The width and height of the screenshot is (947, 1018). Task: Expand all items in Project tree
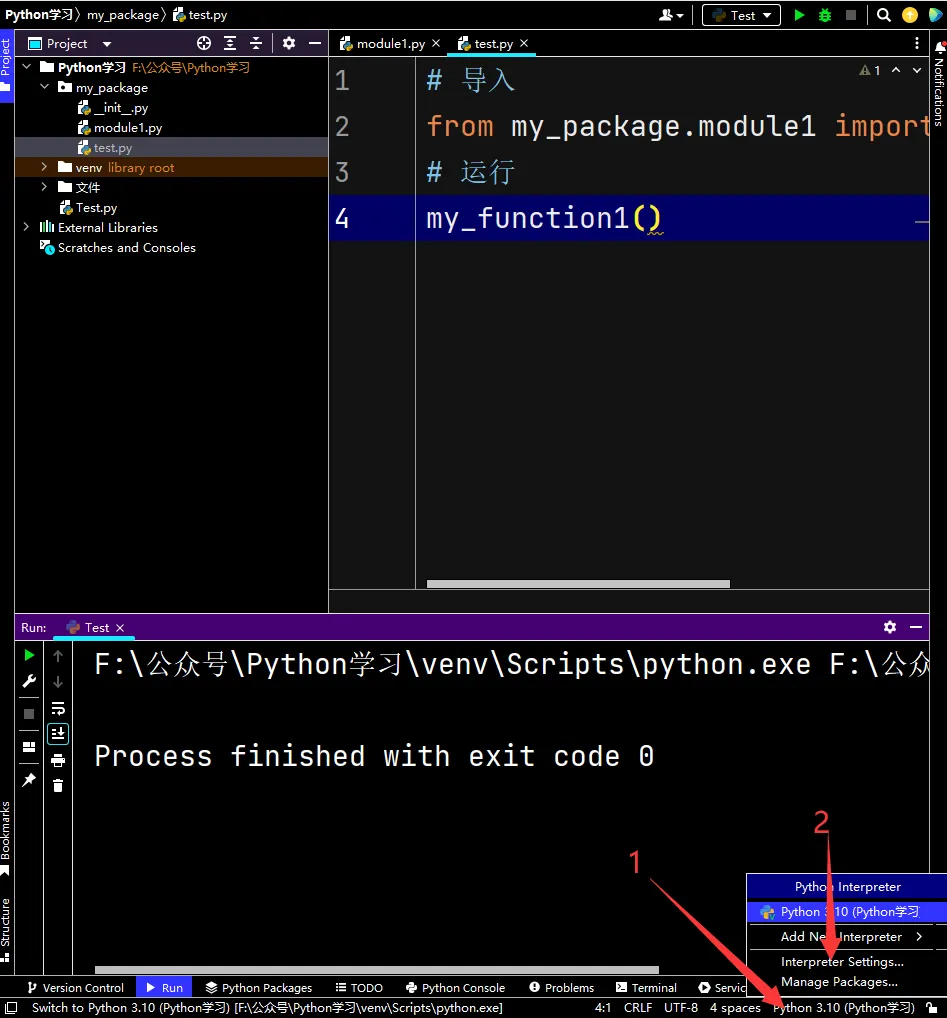pyautogui.click(x=230, y=43)
